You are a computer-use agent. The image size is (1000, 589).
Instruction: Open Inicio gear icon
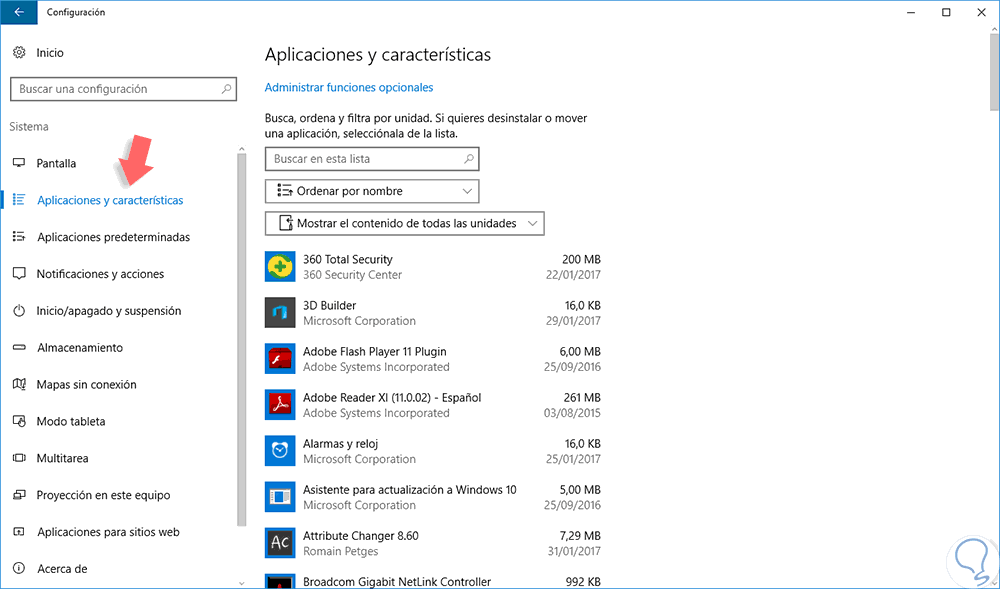coord(19,53)
